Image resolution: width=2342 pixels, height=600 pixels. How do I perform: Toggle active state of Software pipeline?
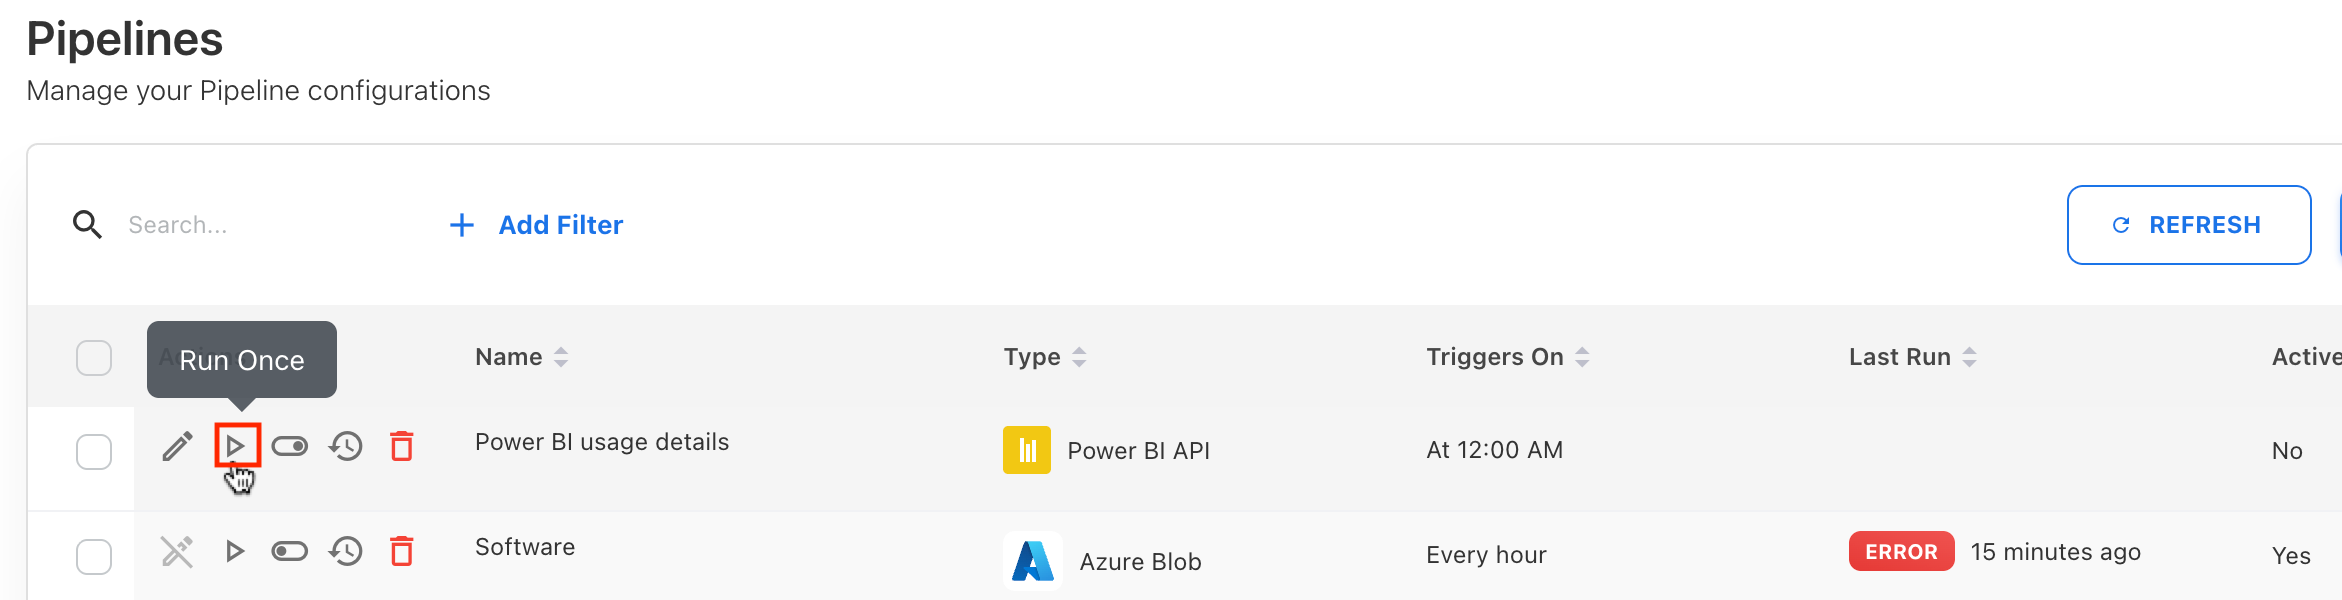[x=290, y=551]
